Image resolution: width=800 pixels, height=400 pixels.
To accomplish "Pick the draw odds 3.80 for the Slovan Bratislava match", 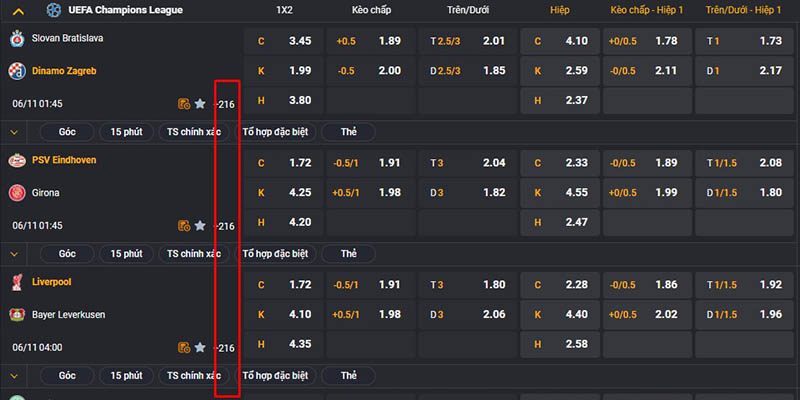I will 284,100.
